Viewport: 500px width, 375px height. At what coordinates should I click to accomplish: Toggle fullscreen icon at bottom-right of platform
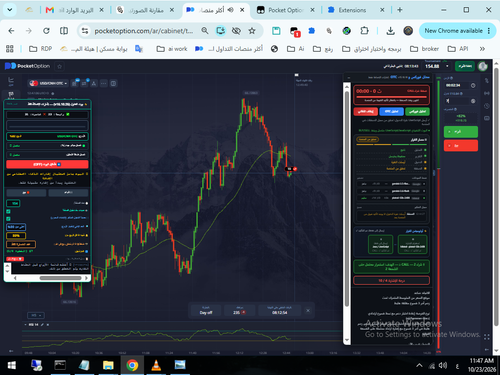tap(487, 337)
